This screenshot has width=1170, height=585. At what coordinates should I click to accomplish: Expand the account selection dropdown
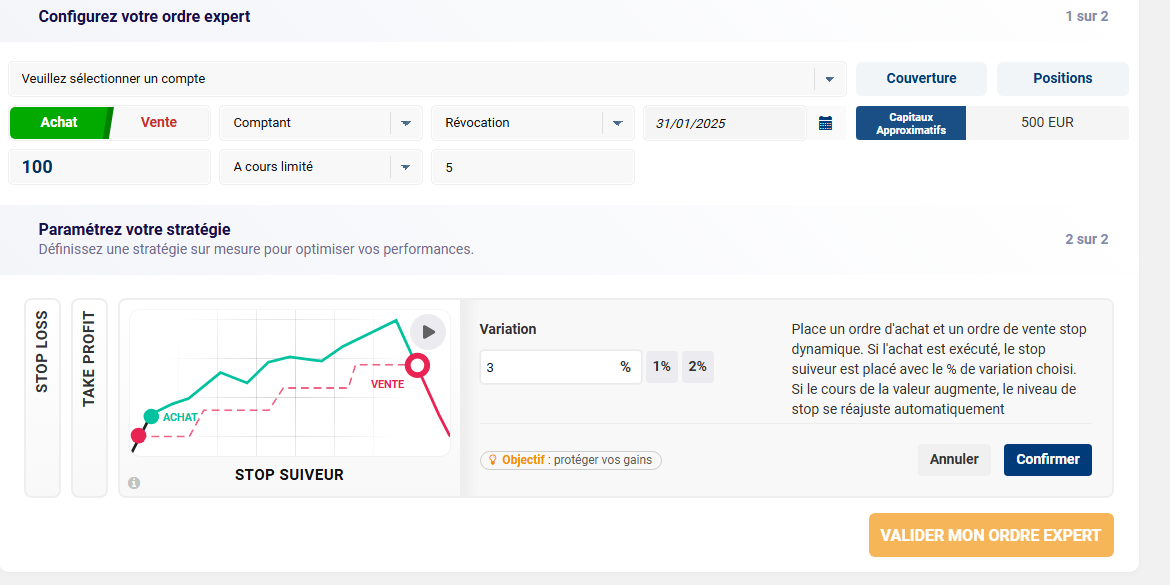pyautogui.click(x=828, y=79)
